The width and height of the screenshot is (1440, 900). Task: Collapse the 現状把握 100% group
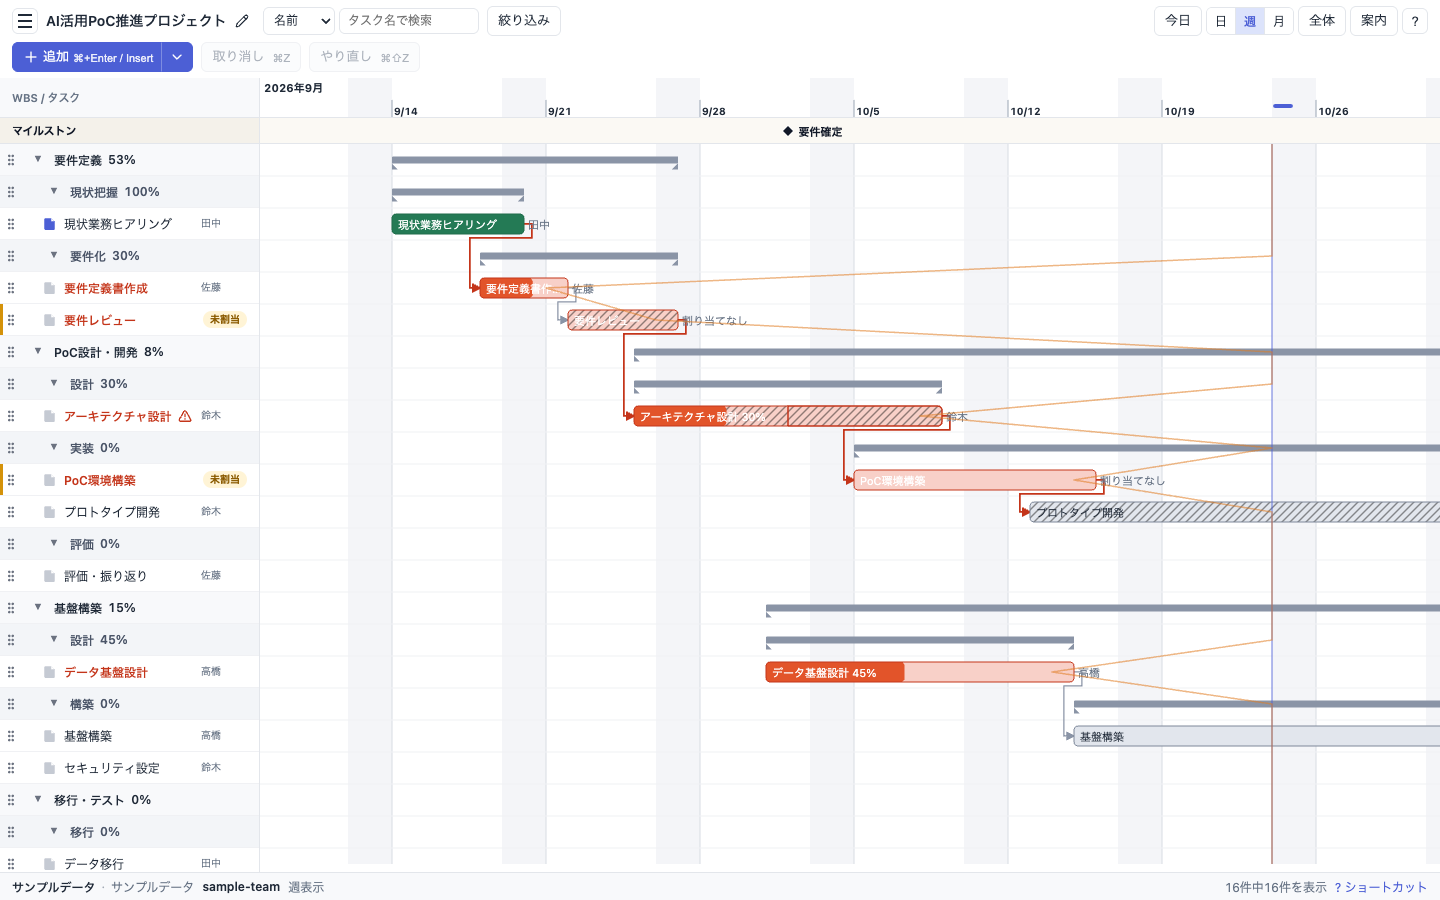[54, 191]
